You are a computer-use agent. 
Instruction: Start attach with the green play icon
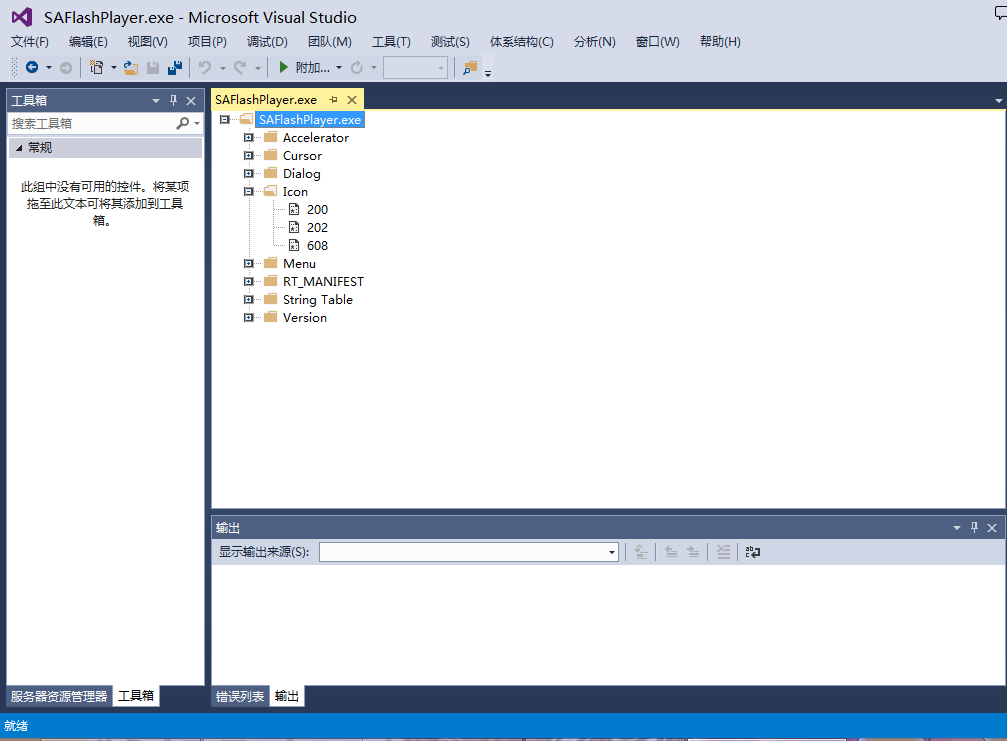click(x=283, y=67)
